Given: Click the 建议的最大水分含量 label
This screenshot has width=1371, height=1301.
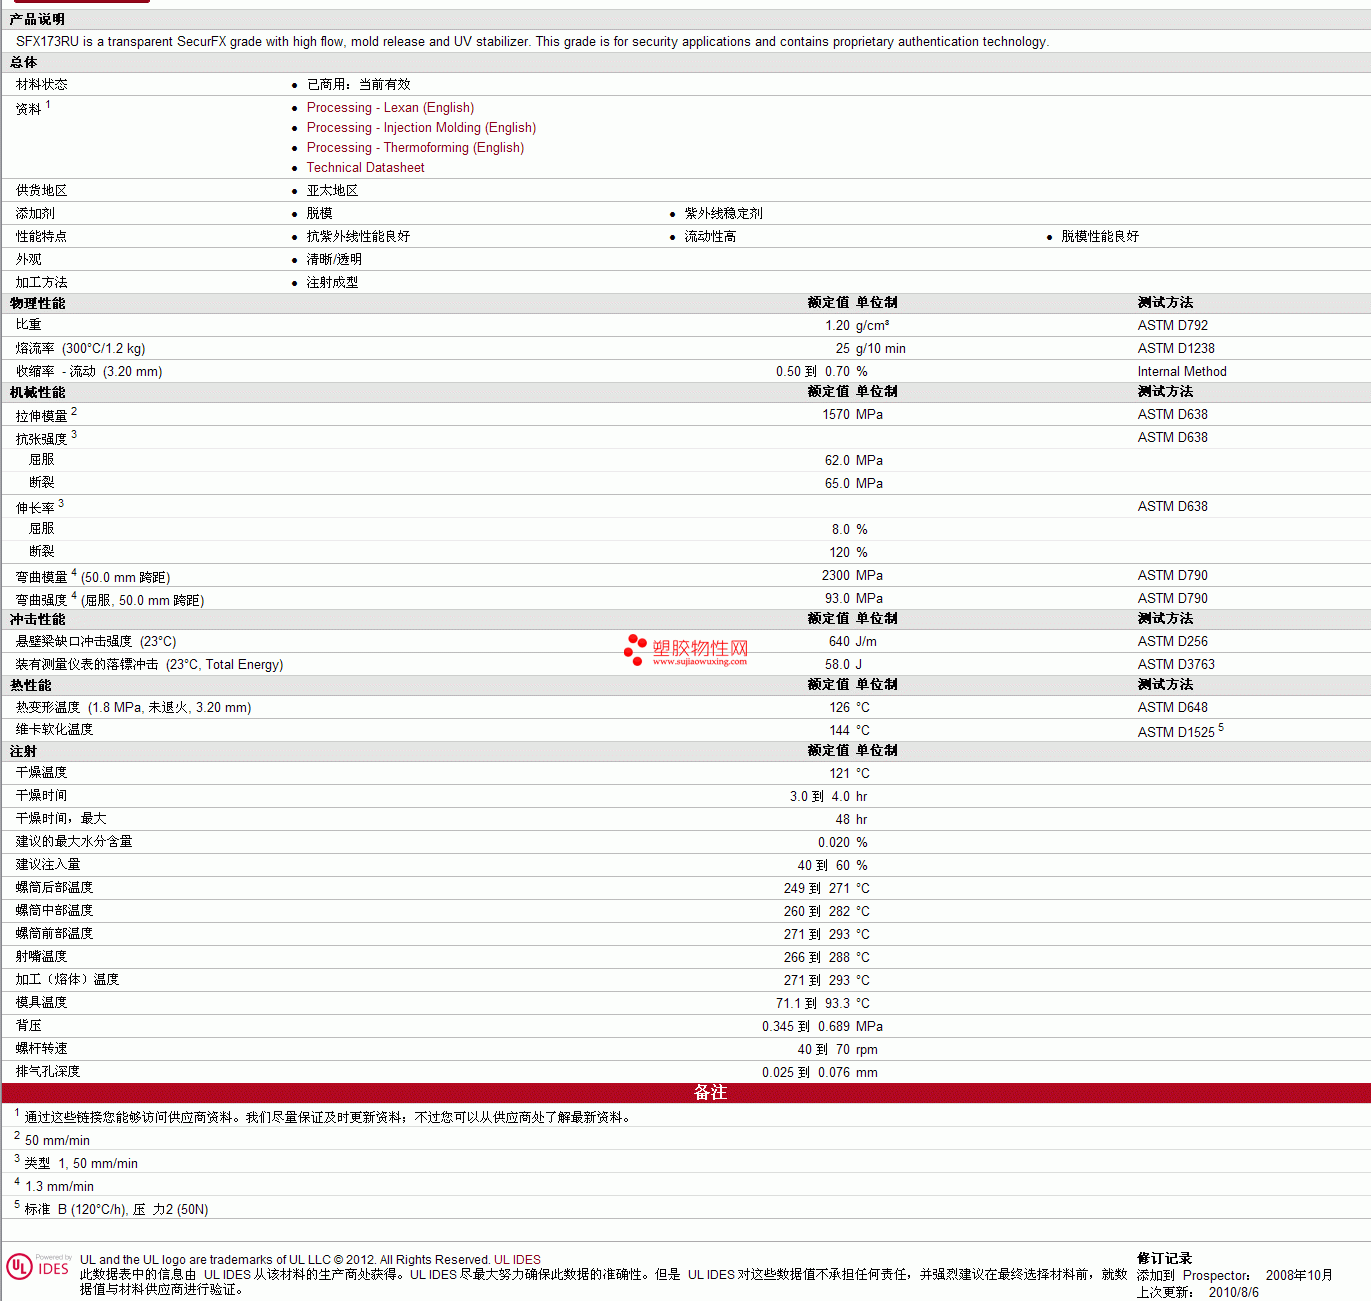Looking at the screenshot, I should click(x=74, y=842).
